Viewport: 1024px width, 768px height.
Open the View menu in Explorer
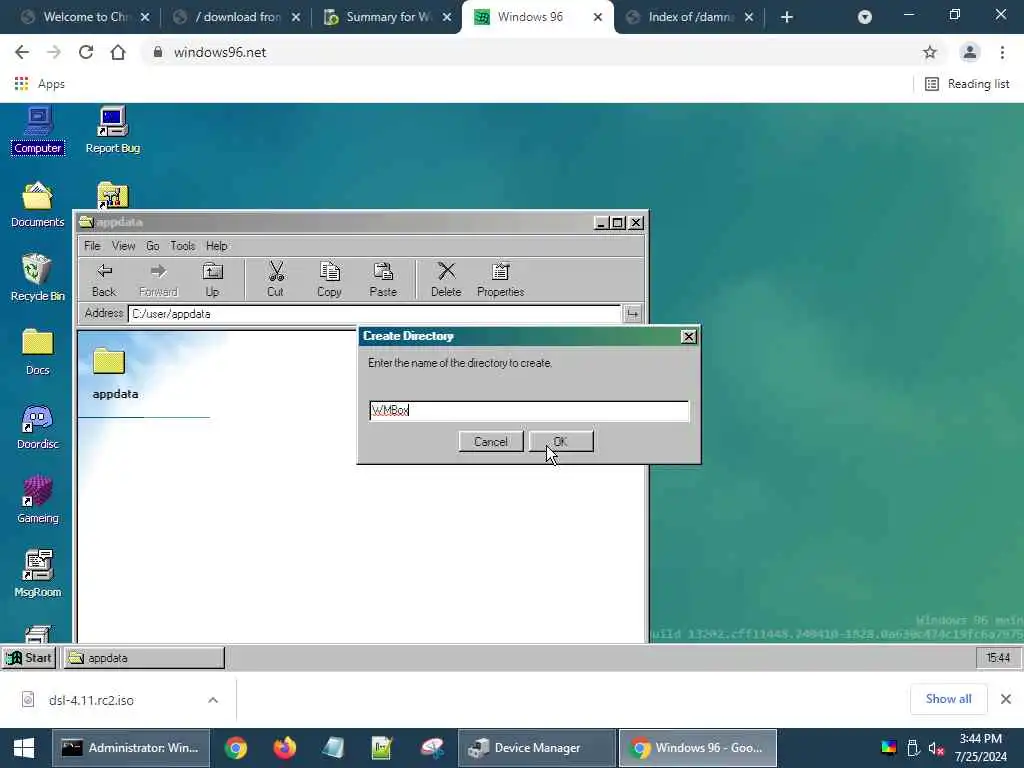point(123,246)
